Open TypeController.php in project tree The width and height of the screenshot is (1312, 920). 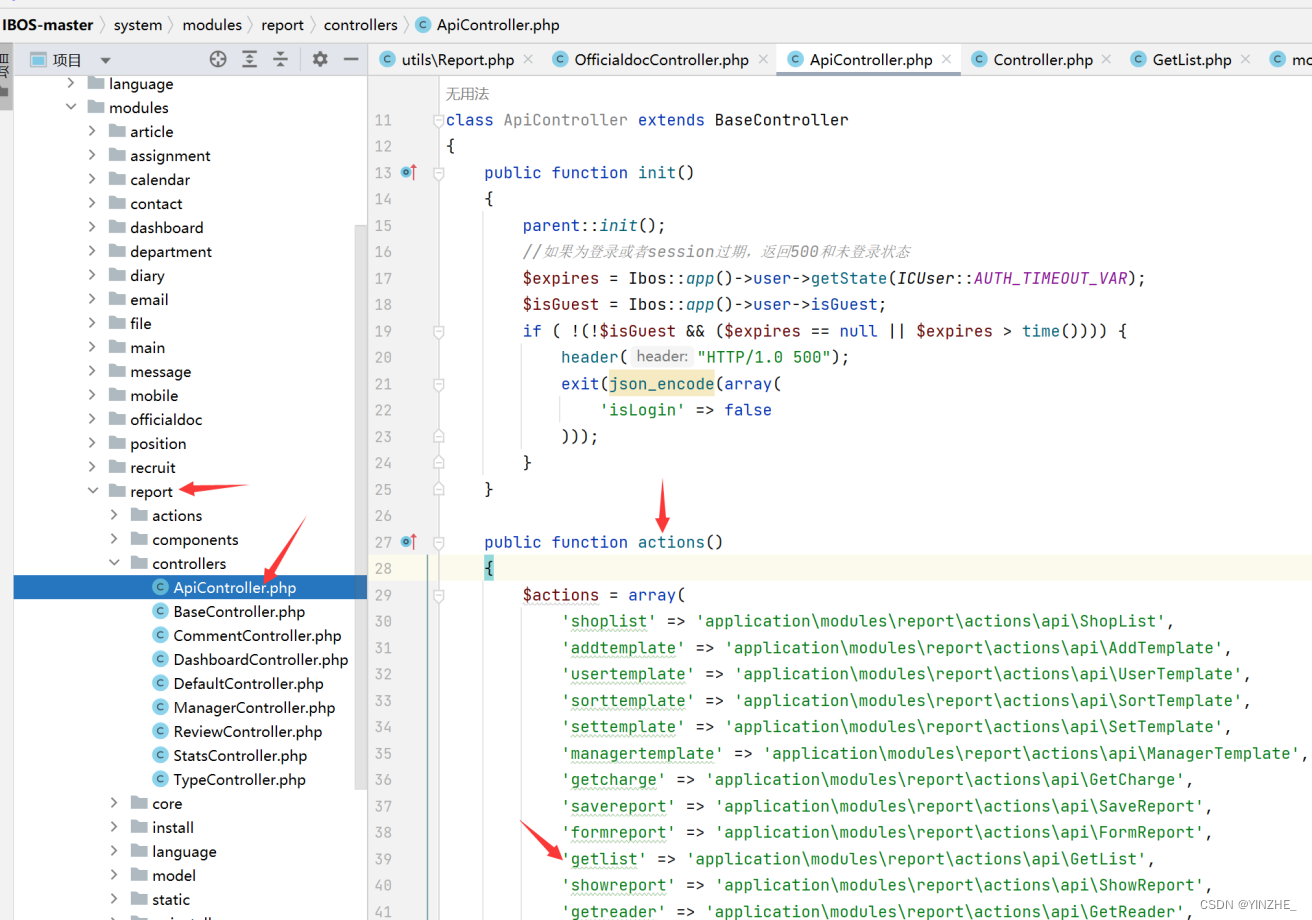tap(239, 780)
